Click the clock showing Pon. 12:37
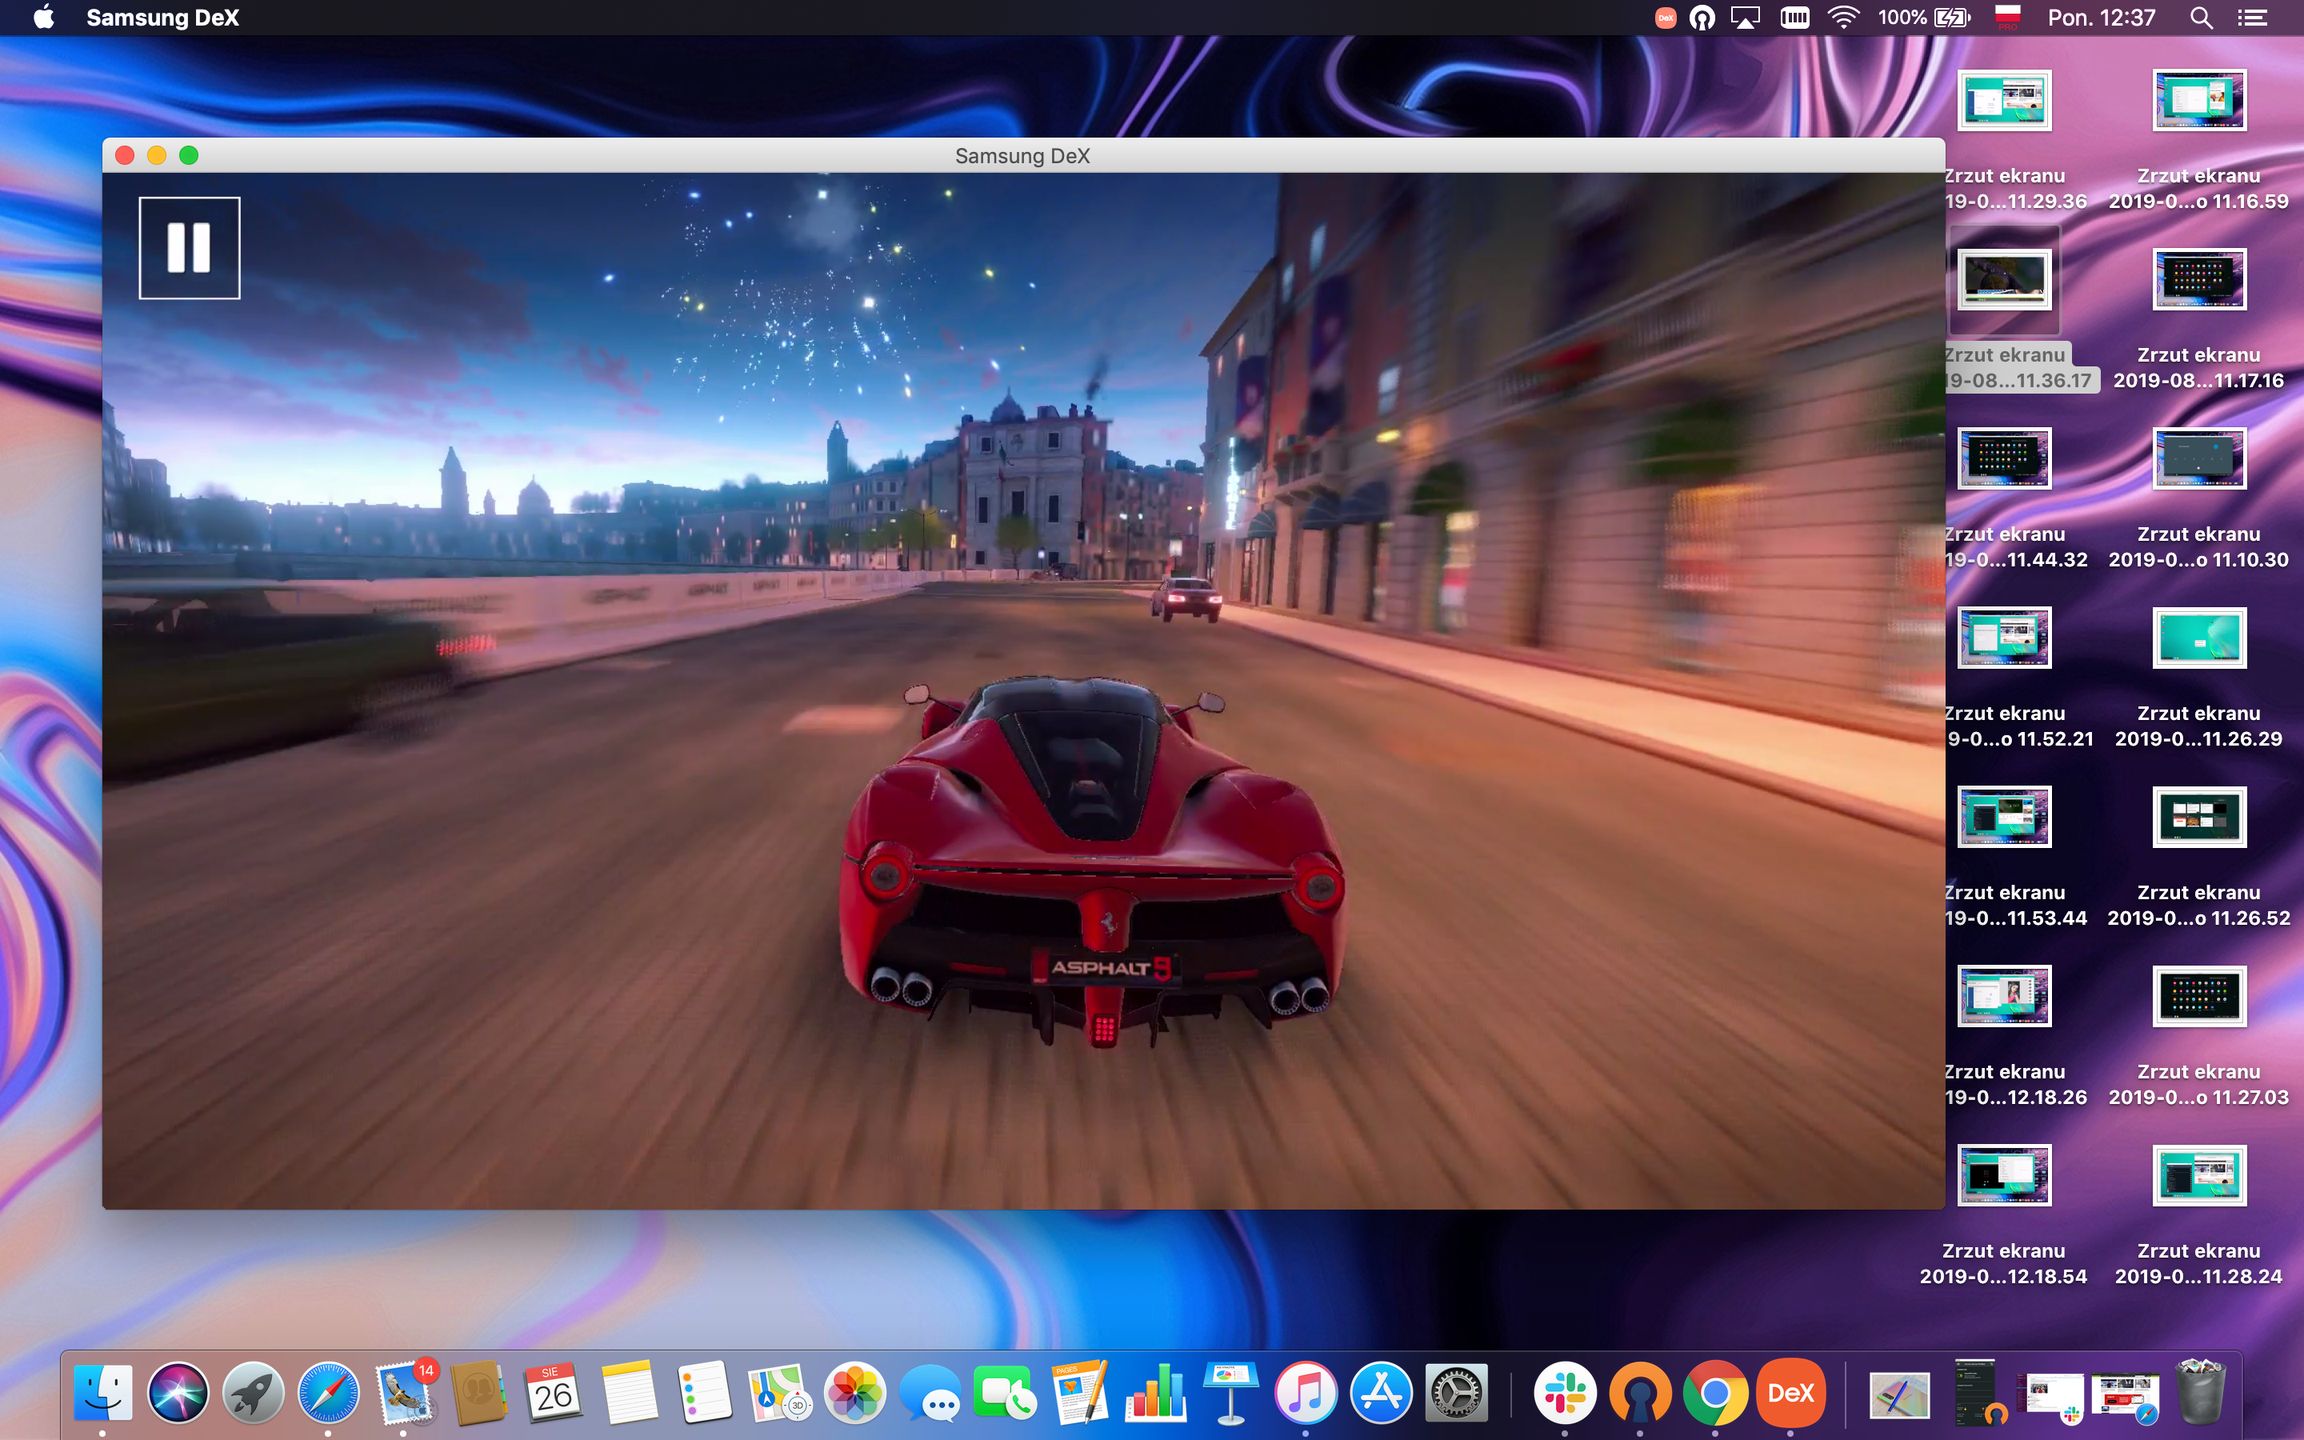 pyautogui.click(x=2101, y=18)
